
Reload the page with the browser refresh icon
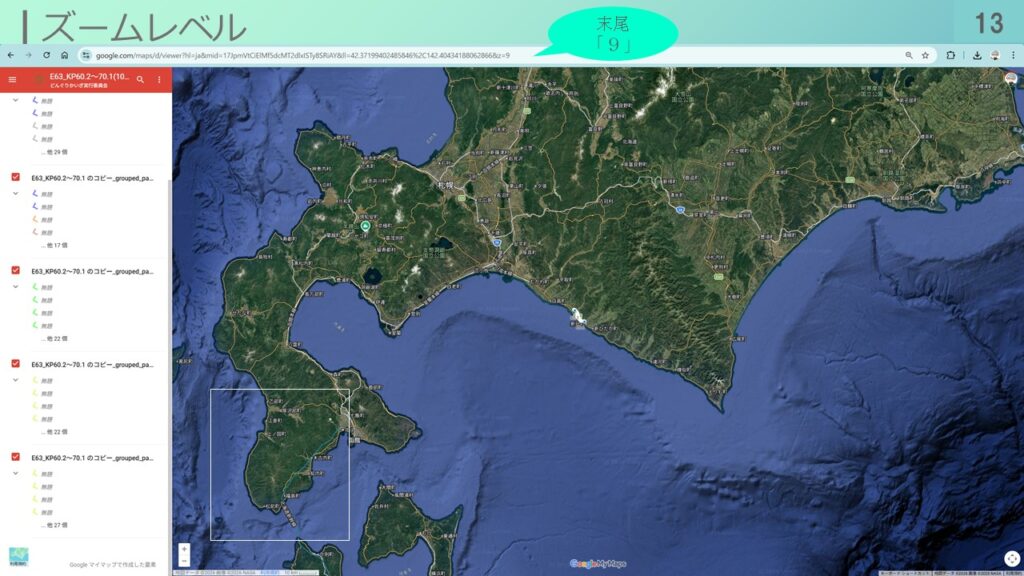[46, 55]
